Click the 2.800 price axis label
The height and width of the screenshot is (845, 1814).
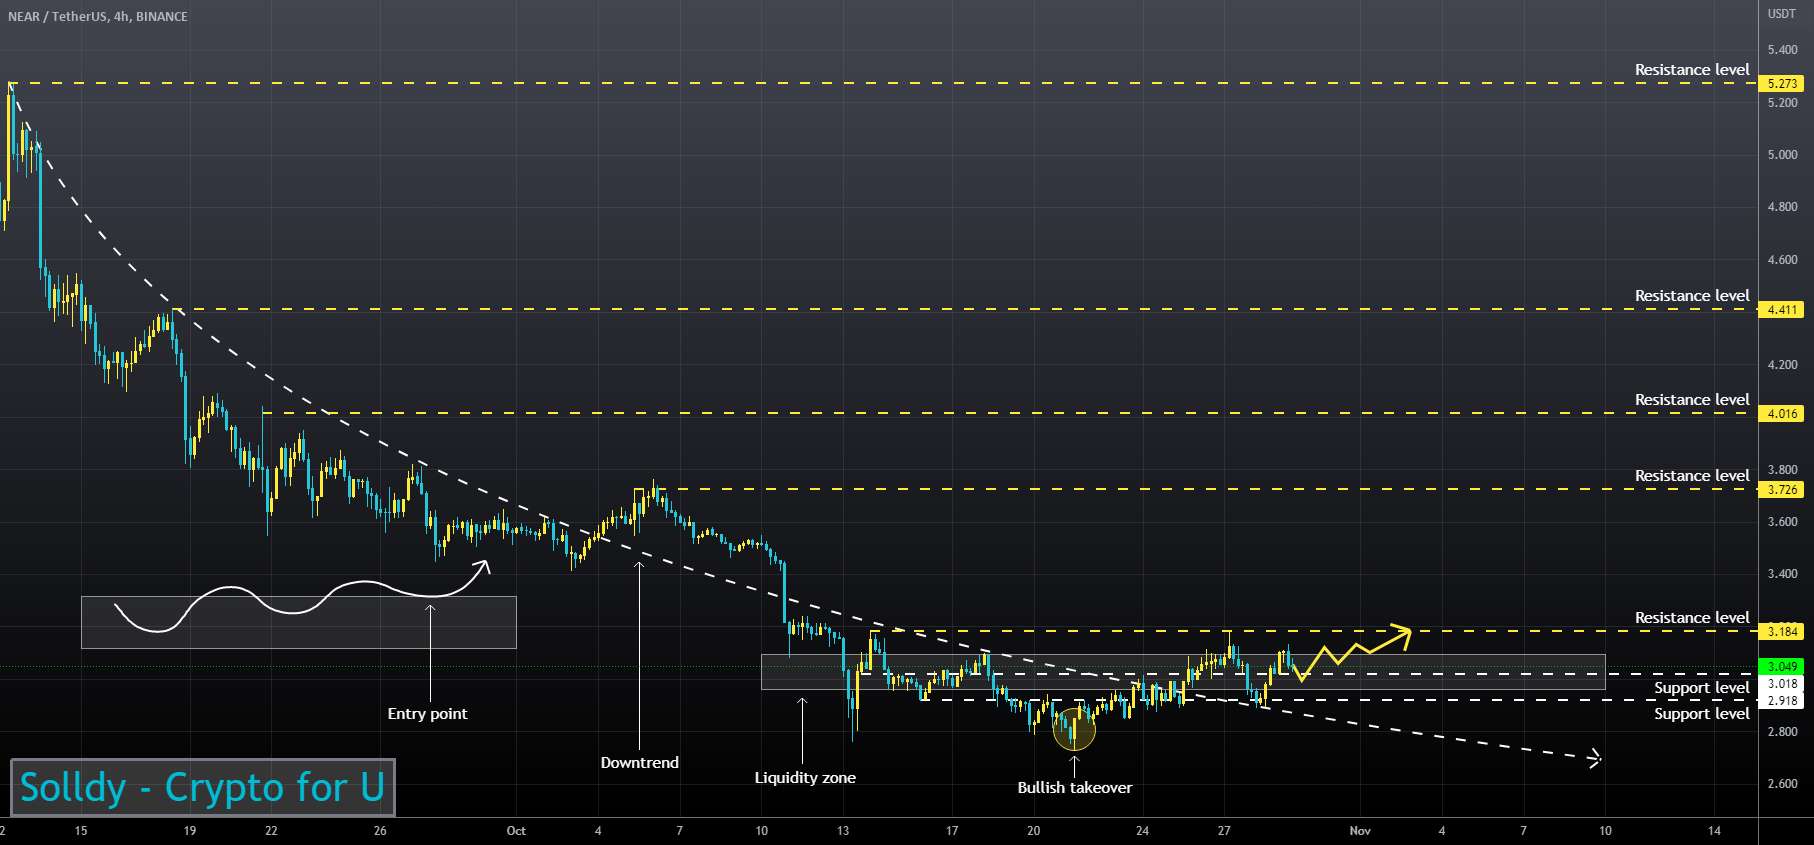[1782, 732]
